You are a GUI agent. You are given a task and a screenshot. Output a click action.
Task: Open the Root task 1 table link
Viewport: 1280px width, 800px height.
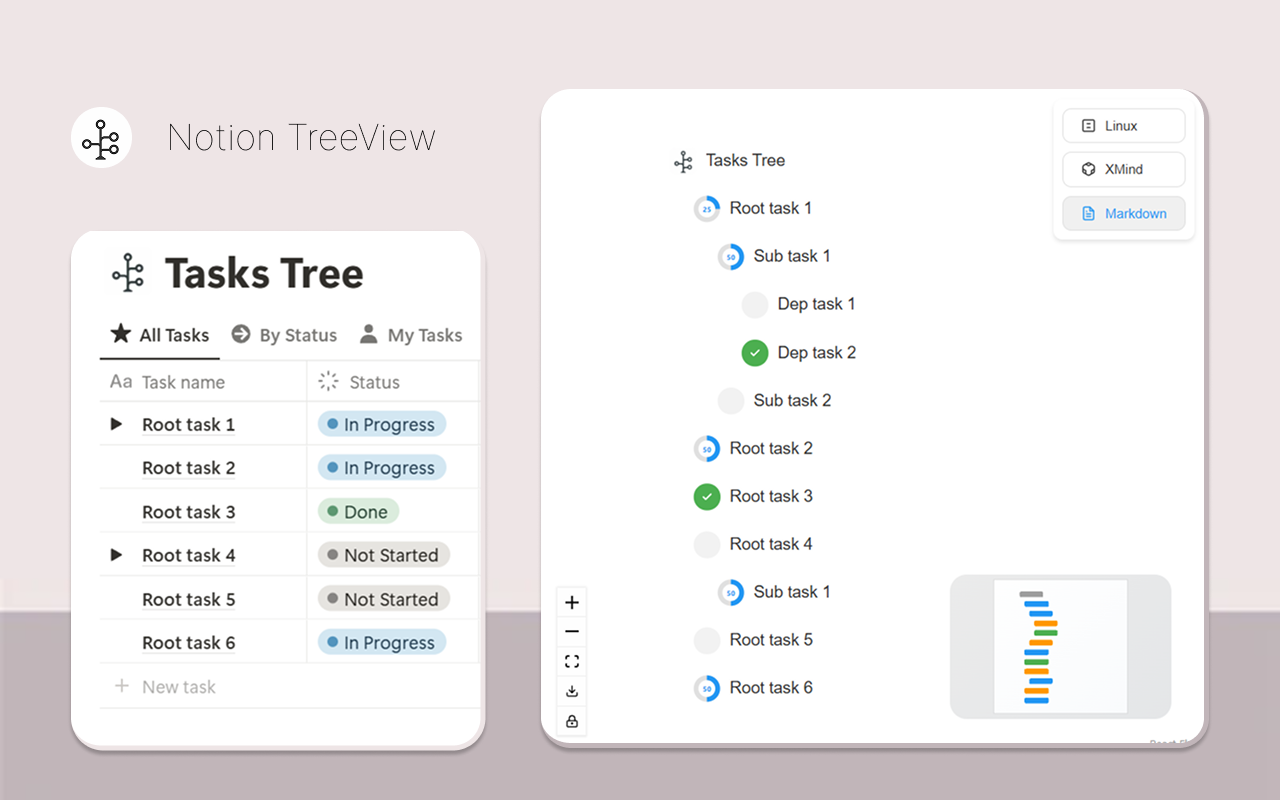click(188, 425)
